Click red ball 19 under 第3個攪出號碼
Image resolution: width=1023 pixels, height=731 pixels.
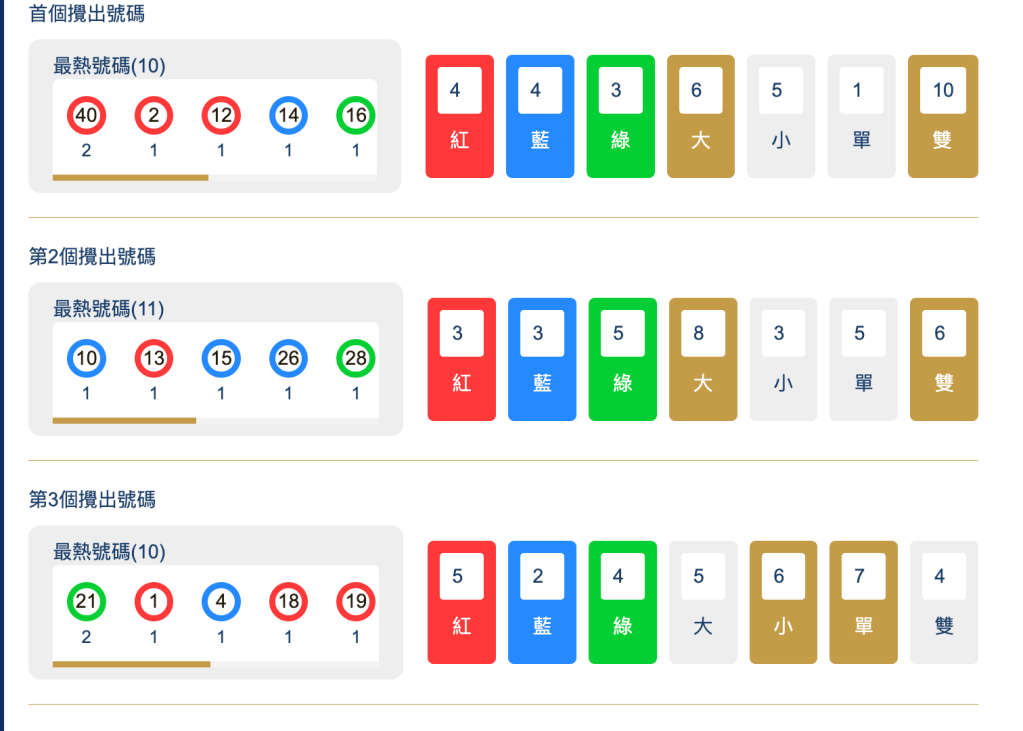click(x=355, y=602)
